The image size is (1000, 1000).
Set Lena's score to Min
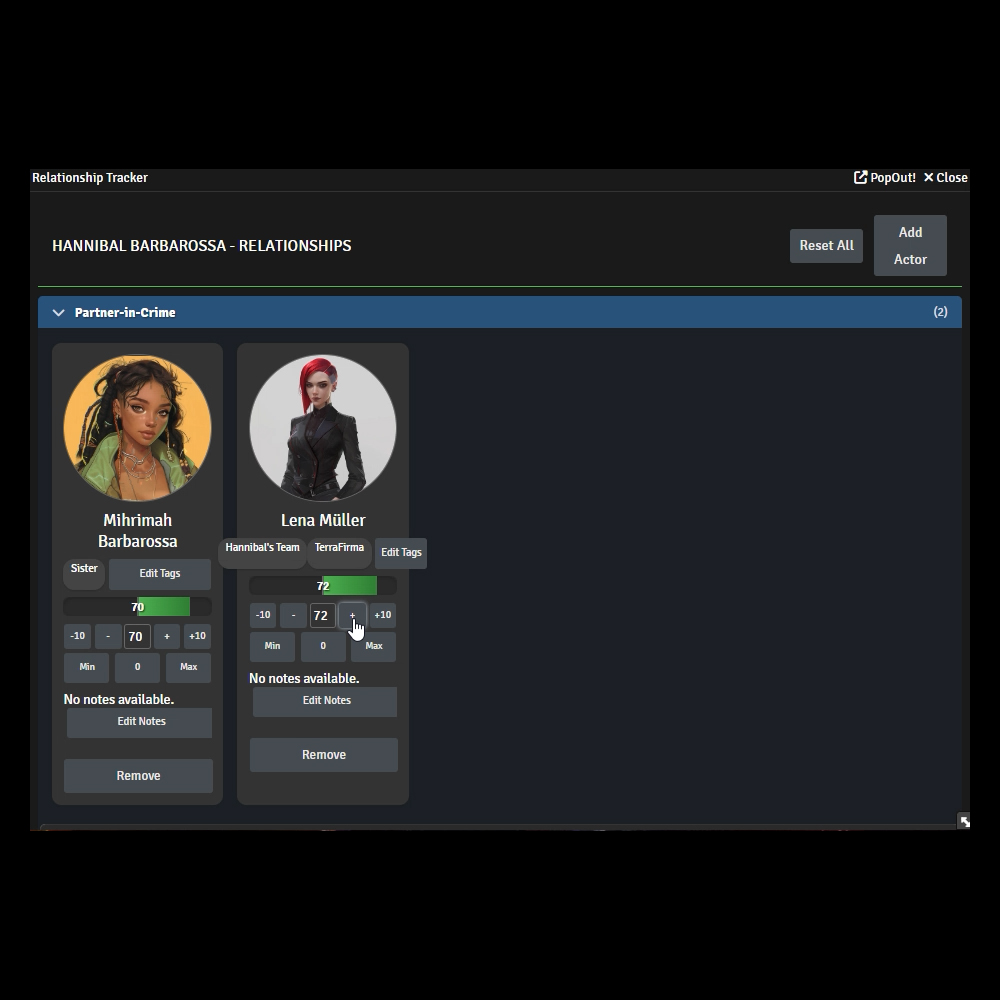[272, 646]
